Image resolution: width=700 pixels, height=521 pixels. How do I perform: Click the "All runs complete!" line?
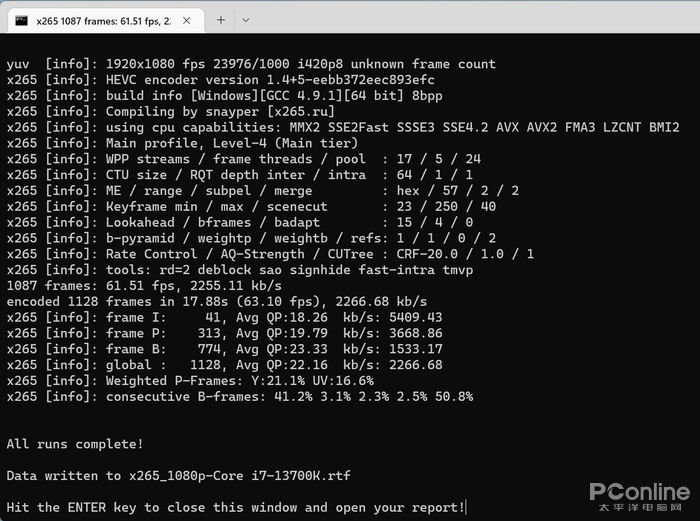tap(75, 443)
